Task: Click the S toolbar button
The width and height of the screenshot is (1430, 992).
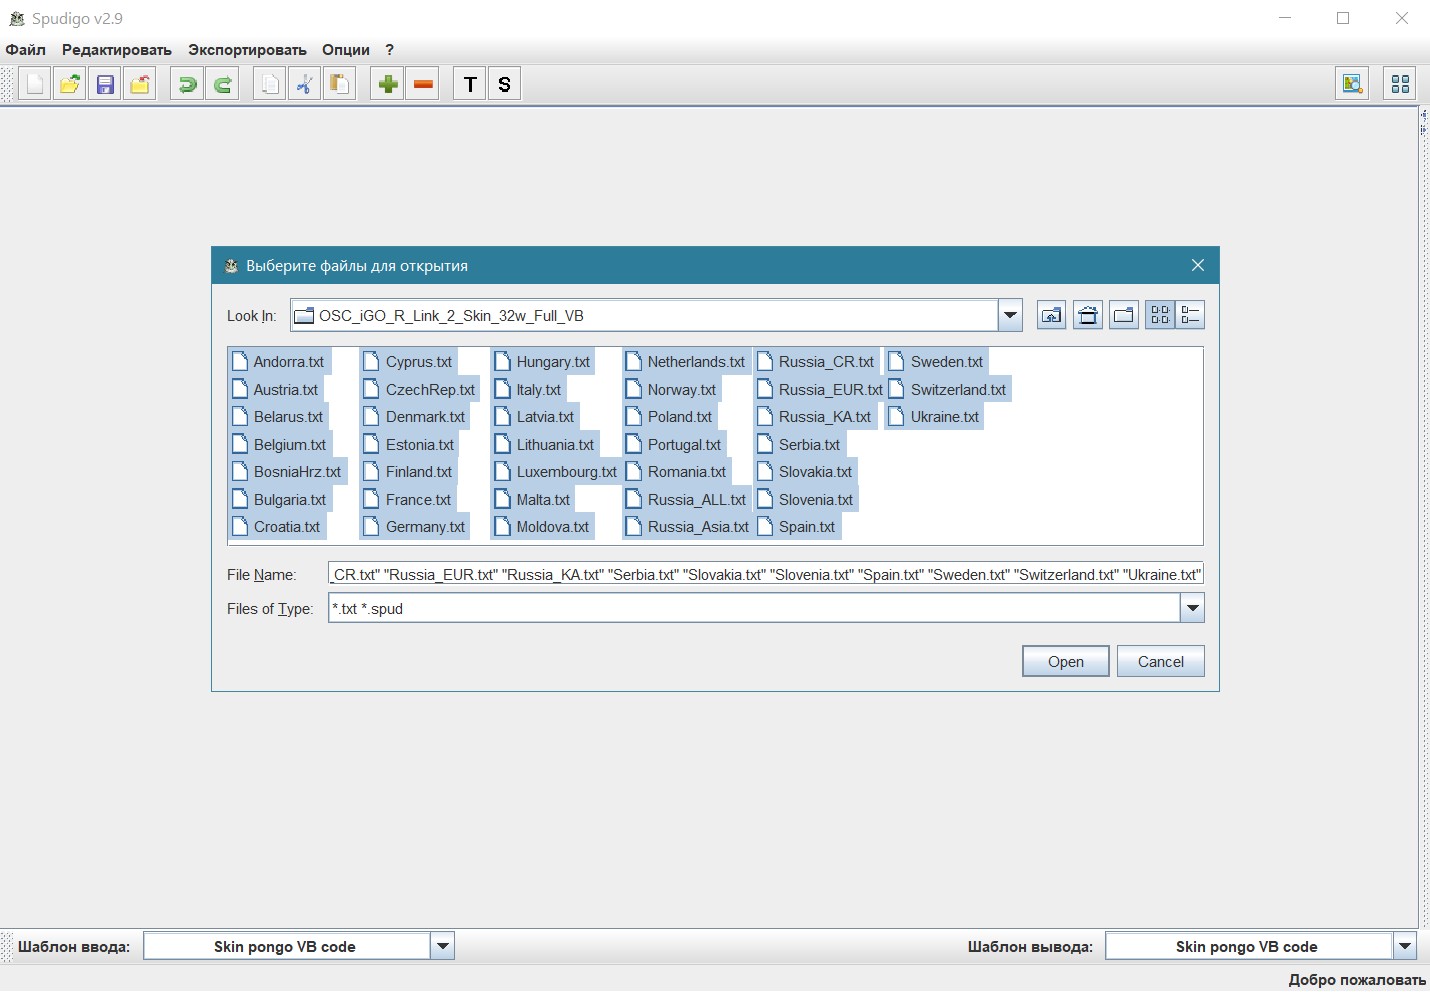Action: coord(505,84)
